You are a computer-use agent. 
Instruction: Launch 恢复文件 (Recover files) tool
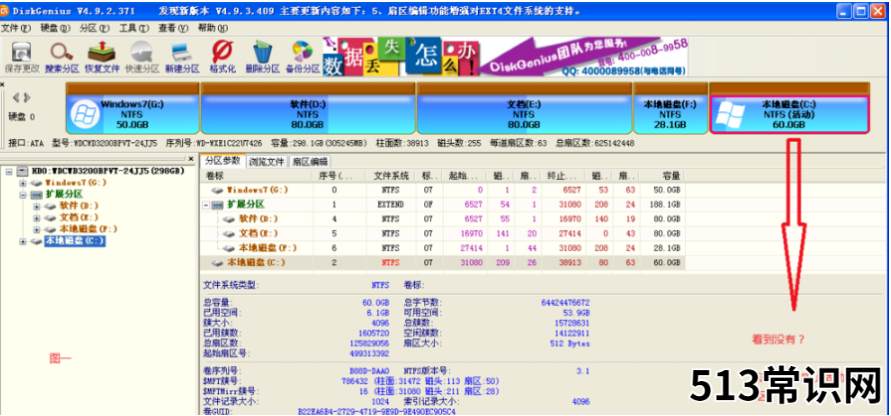(102, 52)
